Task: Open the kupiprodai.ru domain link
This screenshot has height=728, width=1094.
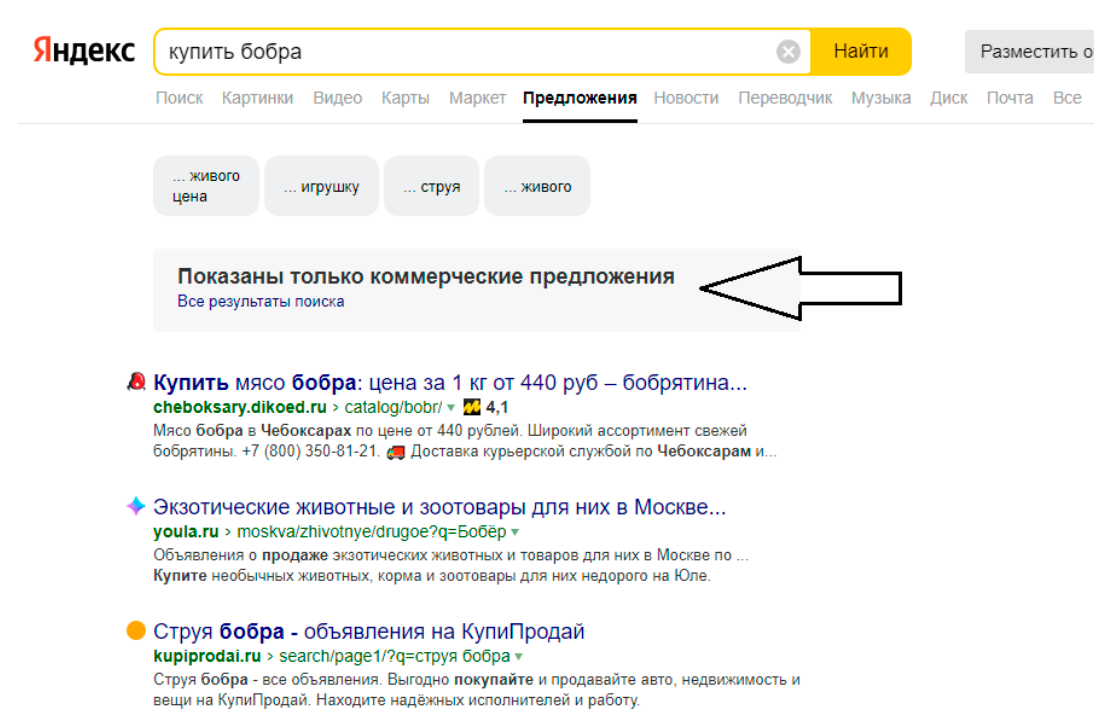Action: click(207, 656)
